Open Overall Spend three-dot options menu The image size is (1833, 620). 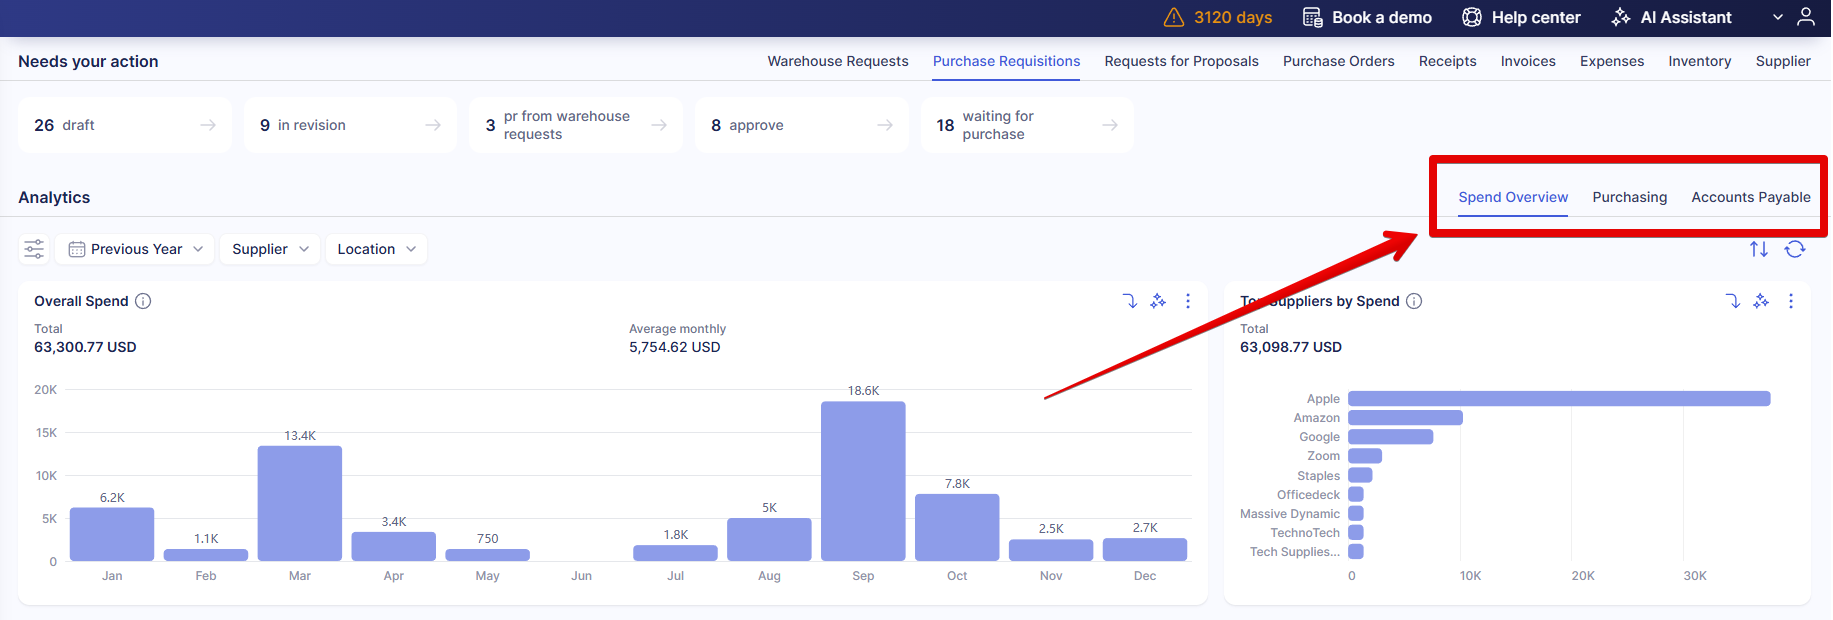coord(1188,301)
